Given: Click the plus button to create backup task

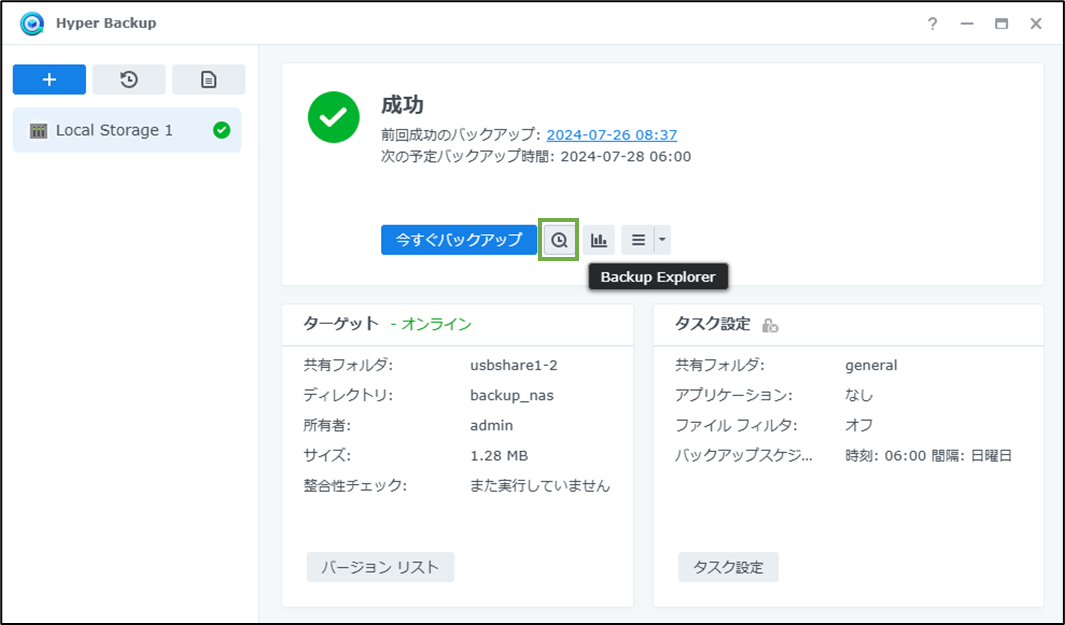Looking at the screenshot, I should point(49,79).
